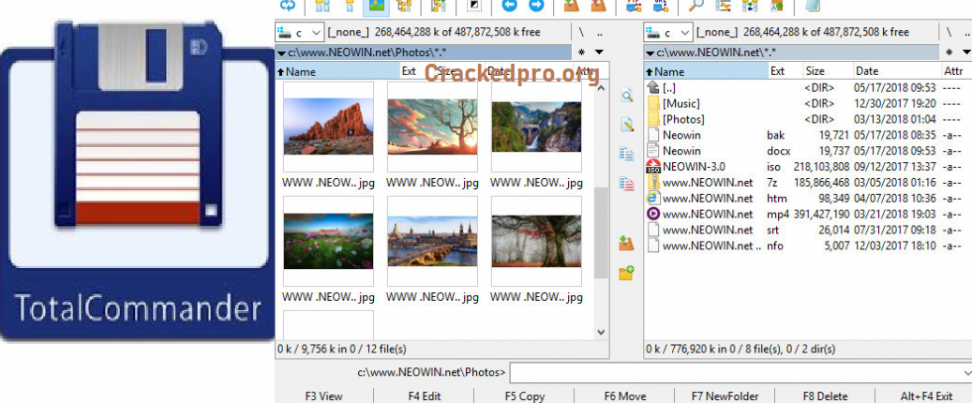Screen dimensions: 972x403
Task: Sort the right panel by Size column
Action: 828,71
